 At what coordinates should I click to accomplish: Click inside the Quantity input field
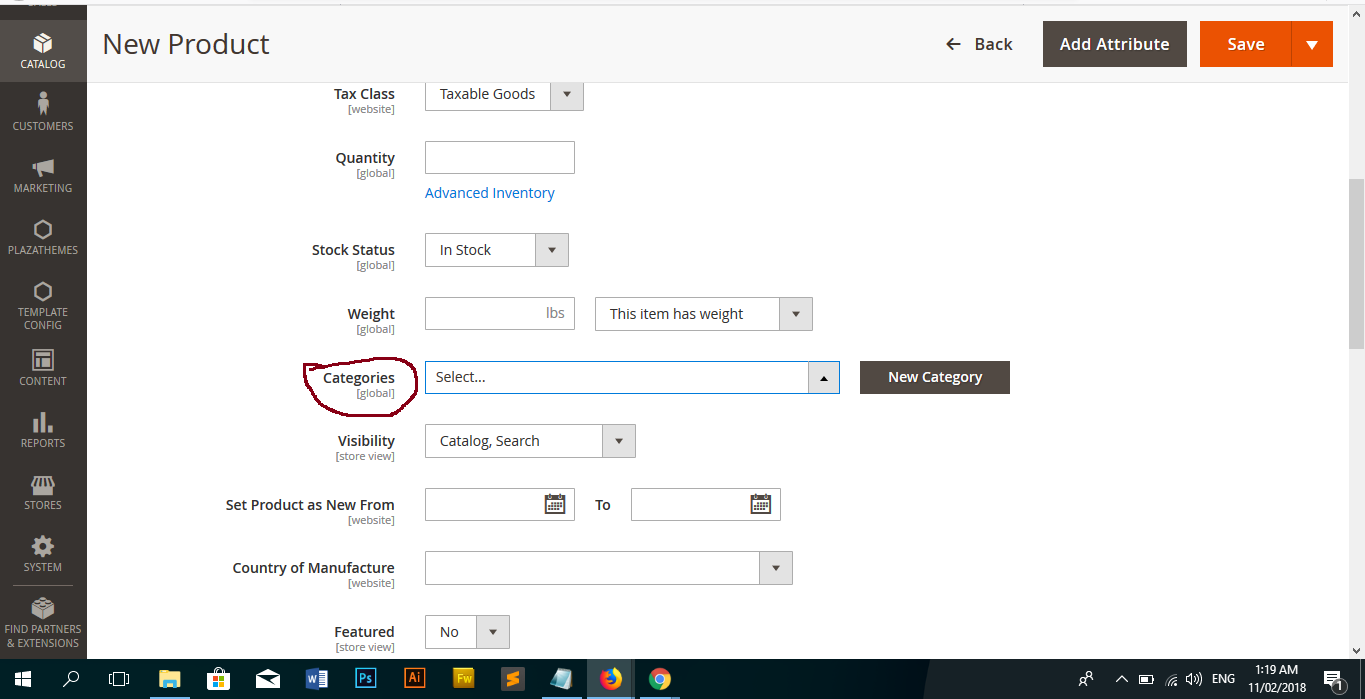point(499,157)
